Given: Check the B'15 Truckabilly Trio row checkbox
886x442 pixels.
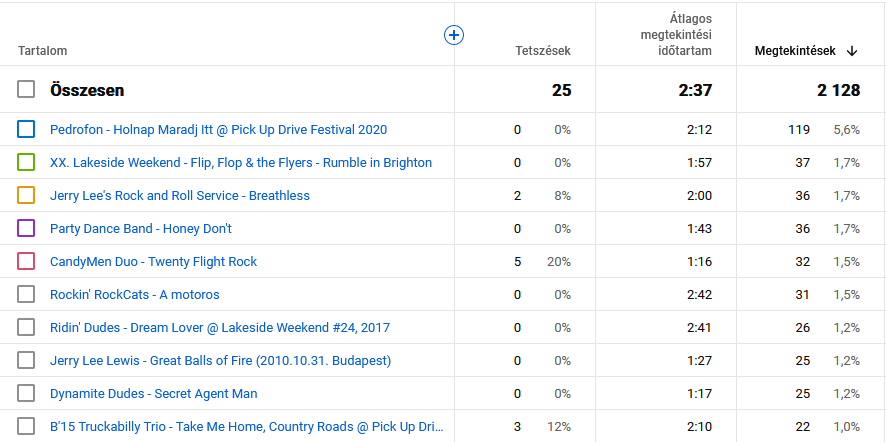Looking at the screenshot, I should pyautogui.click(x=26, y=426).
